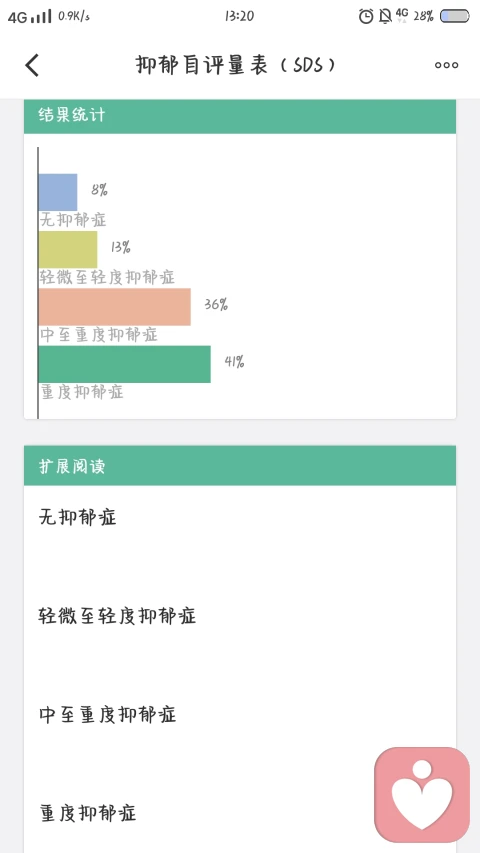Screen dimensions: 480x853
Task: Select the green 41% bar
Action: [125, 364]
